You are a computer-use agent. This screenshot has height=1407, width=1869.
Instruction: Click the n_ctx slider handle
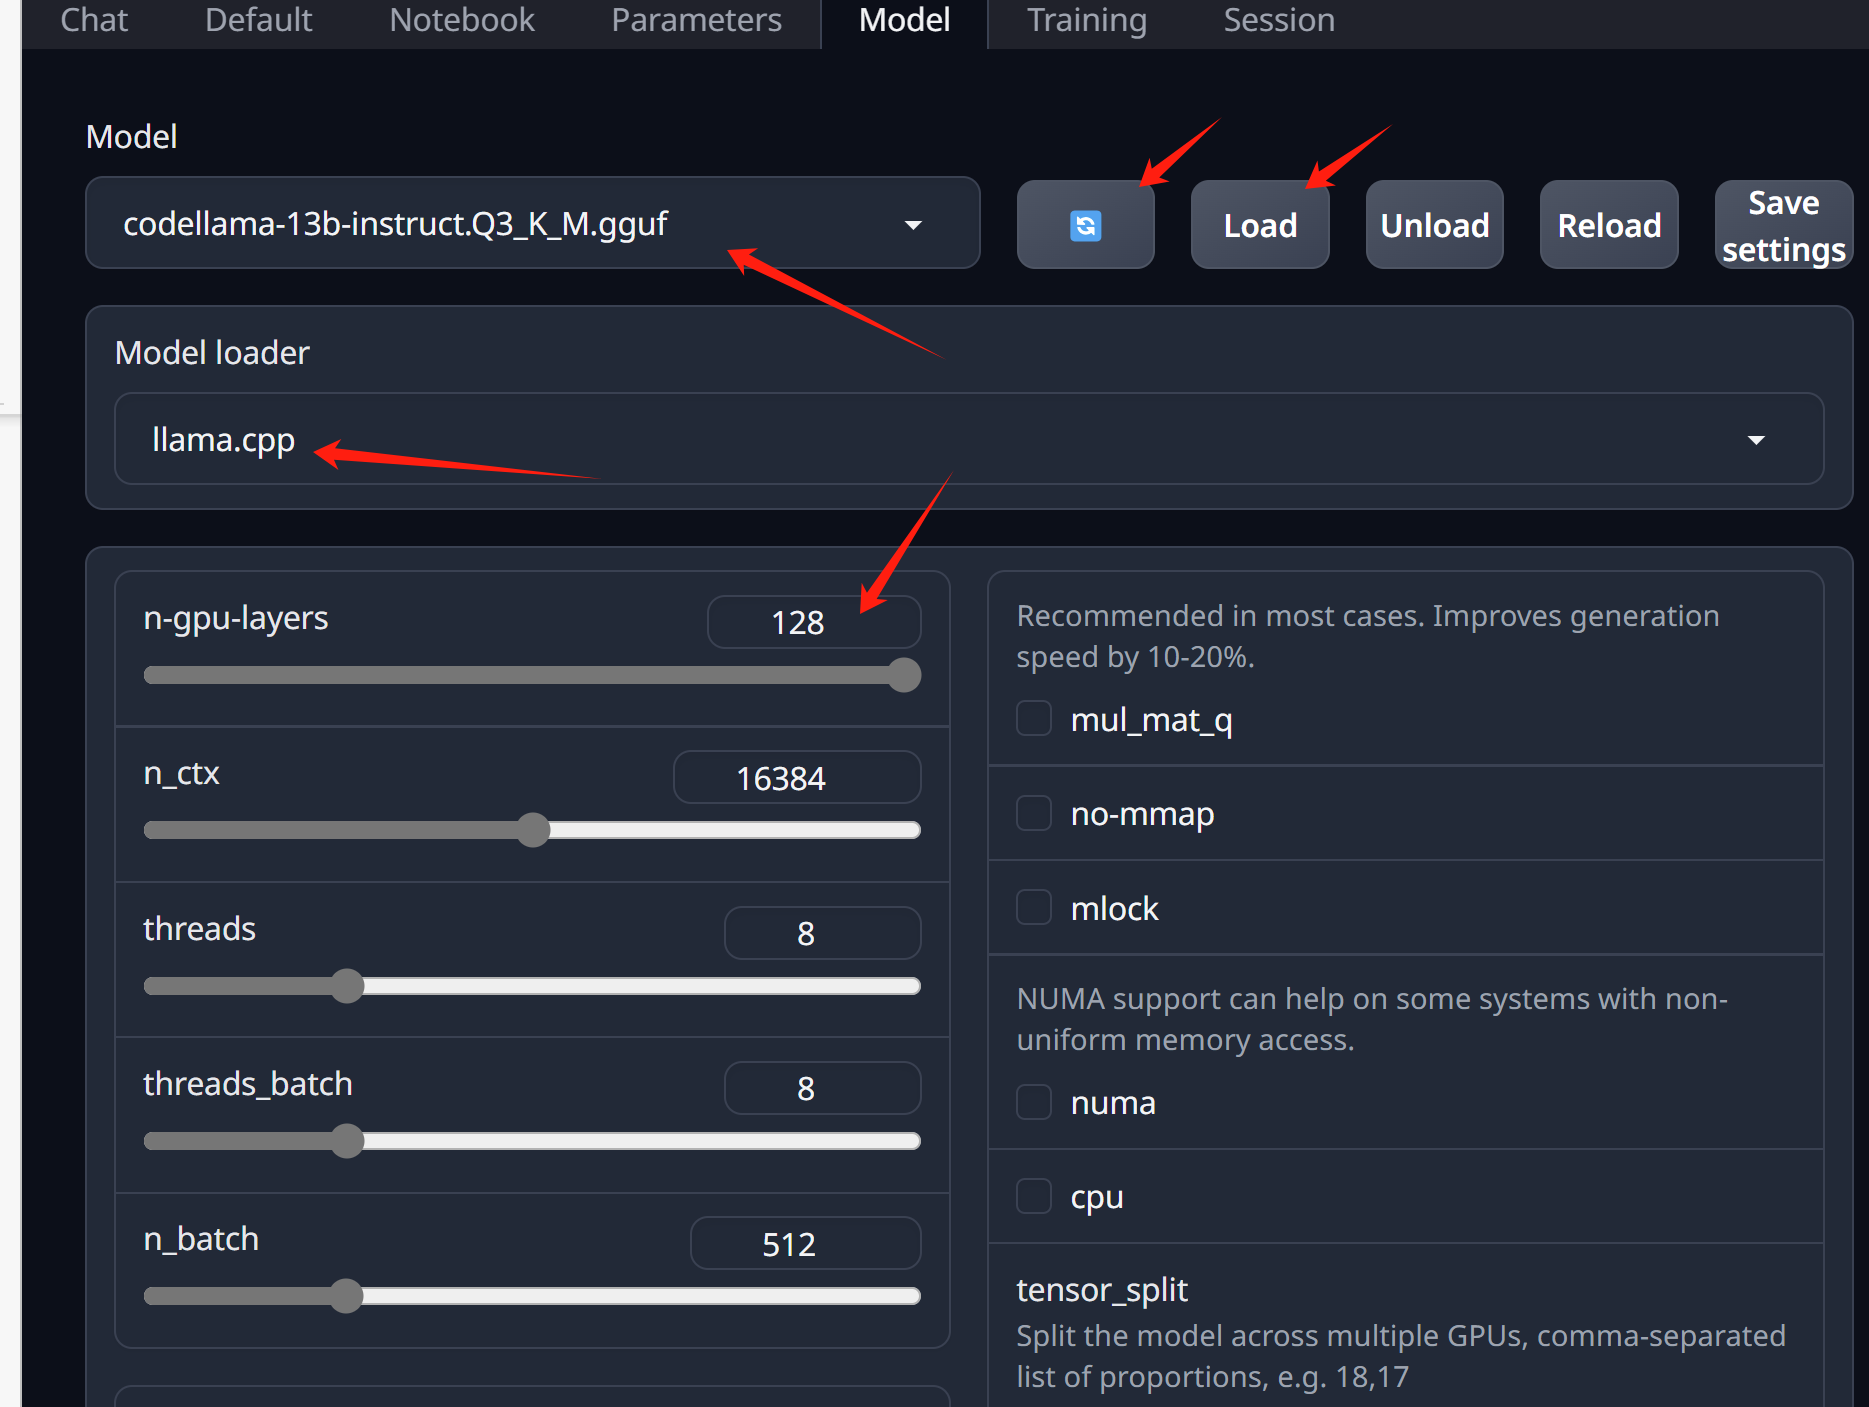click(534, 830)
